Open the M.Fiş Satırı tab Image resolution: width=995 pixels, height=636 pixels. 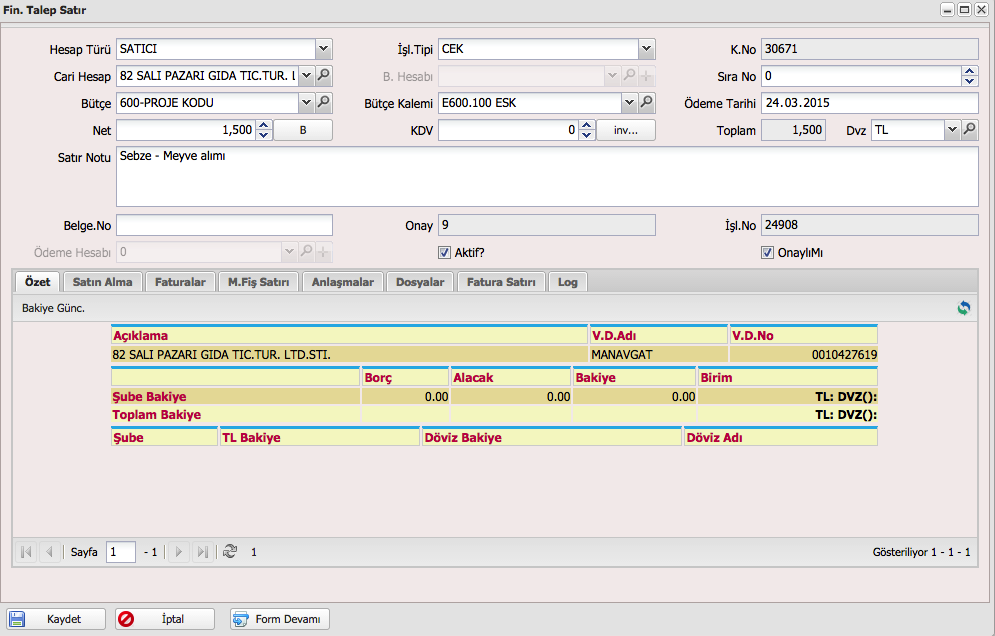tap(258, 282)
